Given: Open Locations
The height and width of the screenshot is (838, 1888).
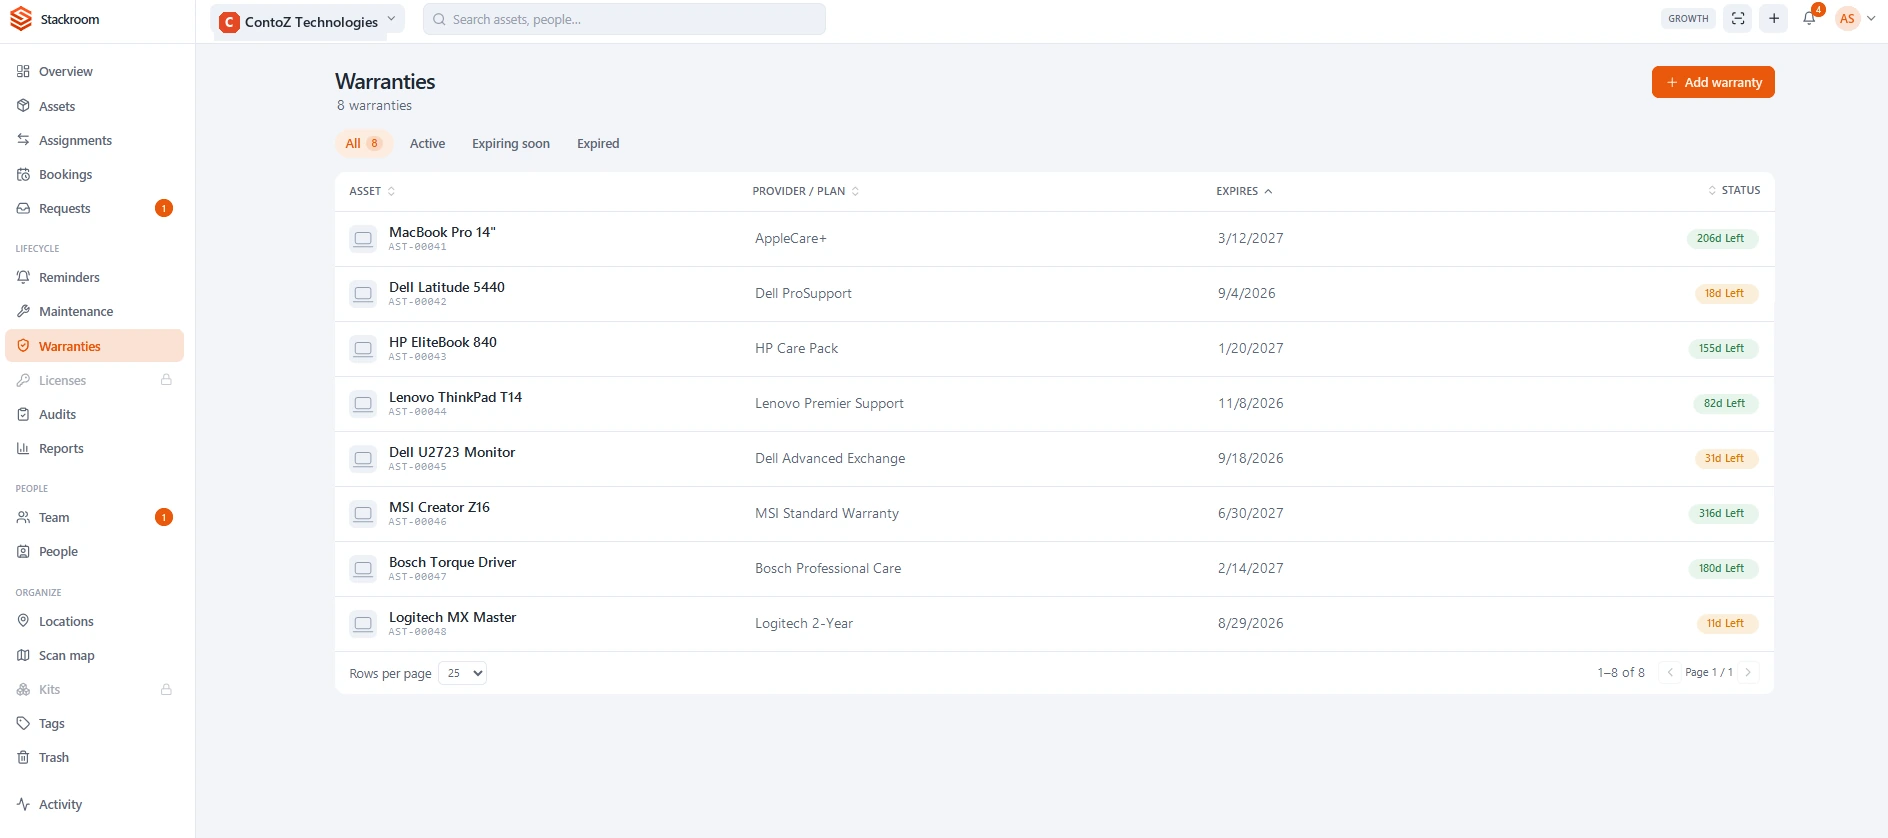Looking at the screenshot, I should [95, 621].
